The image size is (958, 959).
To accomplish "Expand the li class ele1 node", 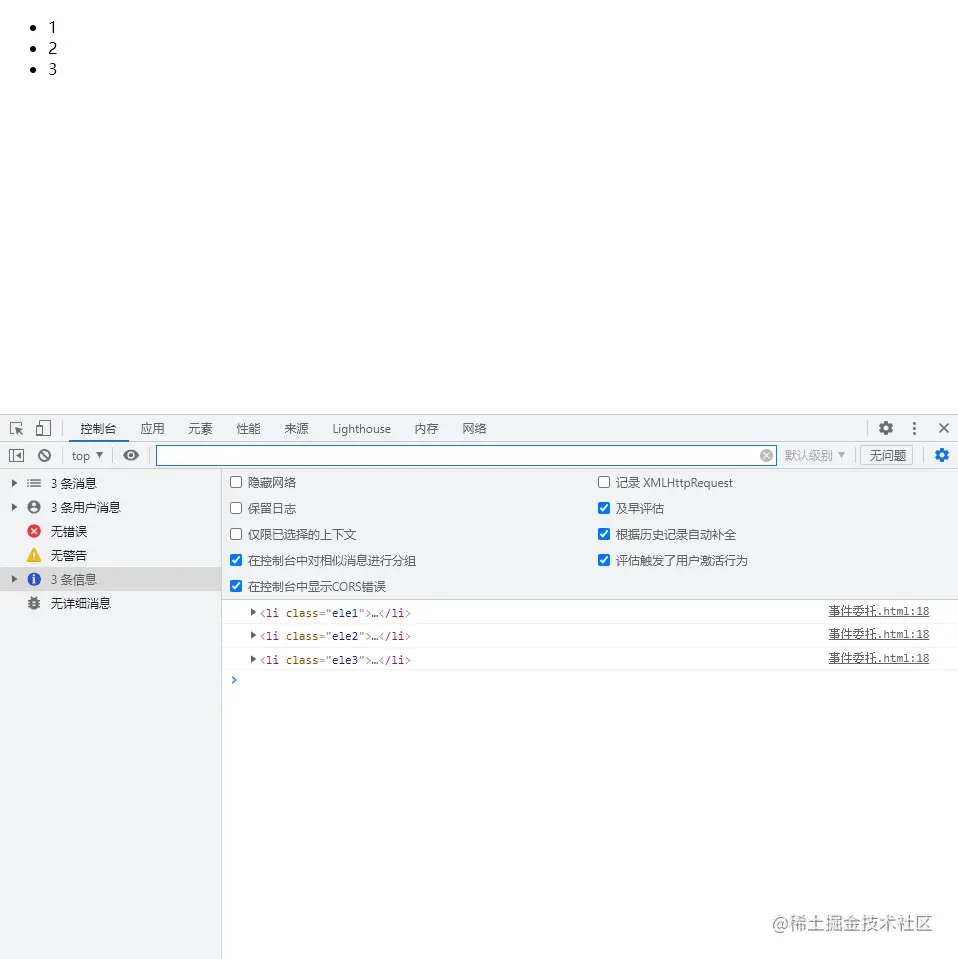I will 253,612.
